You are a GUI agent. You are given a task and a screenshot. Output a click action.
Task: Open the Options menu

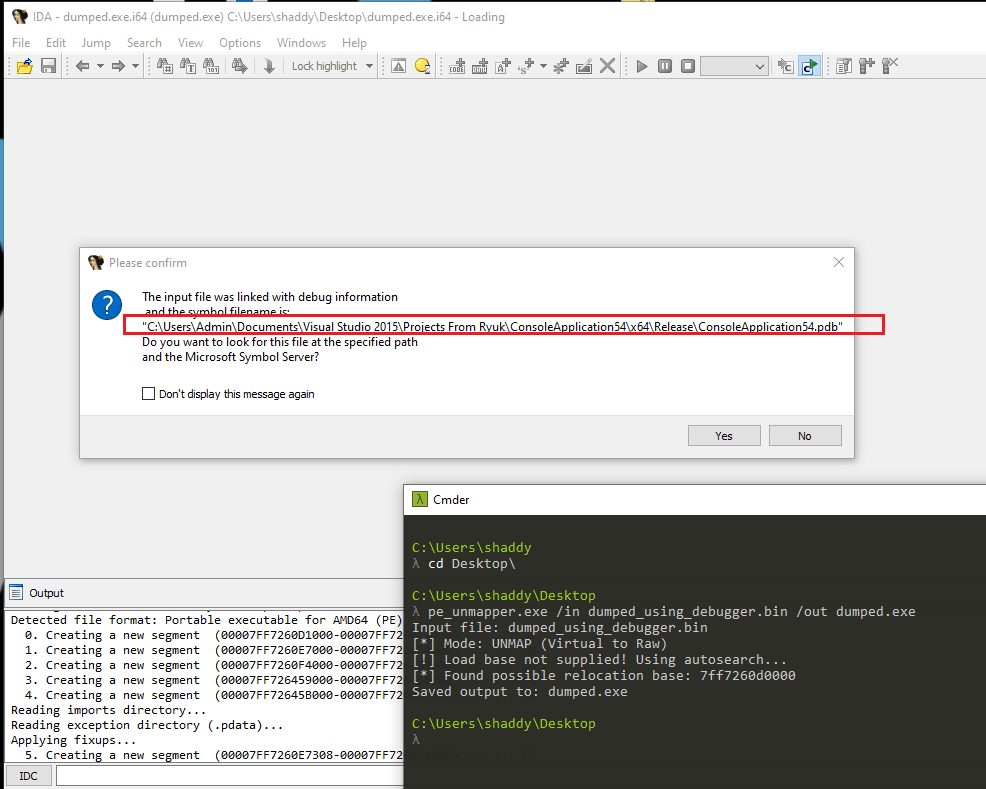[x=240, y=43]
